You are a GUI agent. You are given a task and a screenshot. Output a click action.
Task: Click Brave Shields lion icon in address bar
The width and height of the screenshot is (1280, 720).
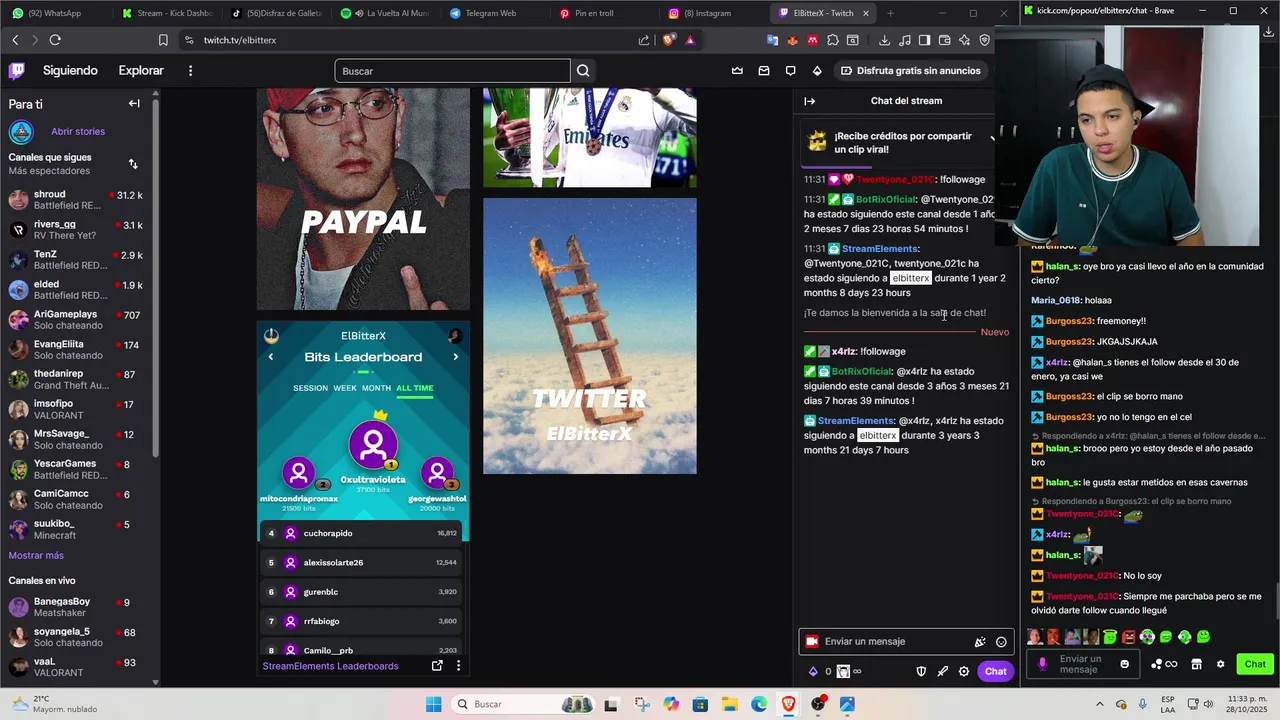[668, 40]
